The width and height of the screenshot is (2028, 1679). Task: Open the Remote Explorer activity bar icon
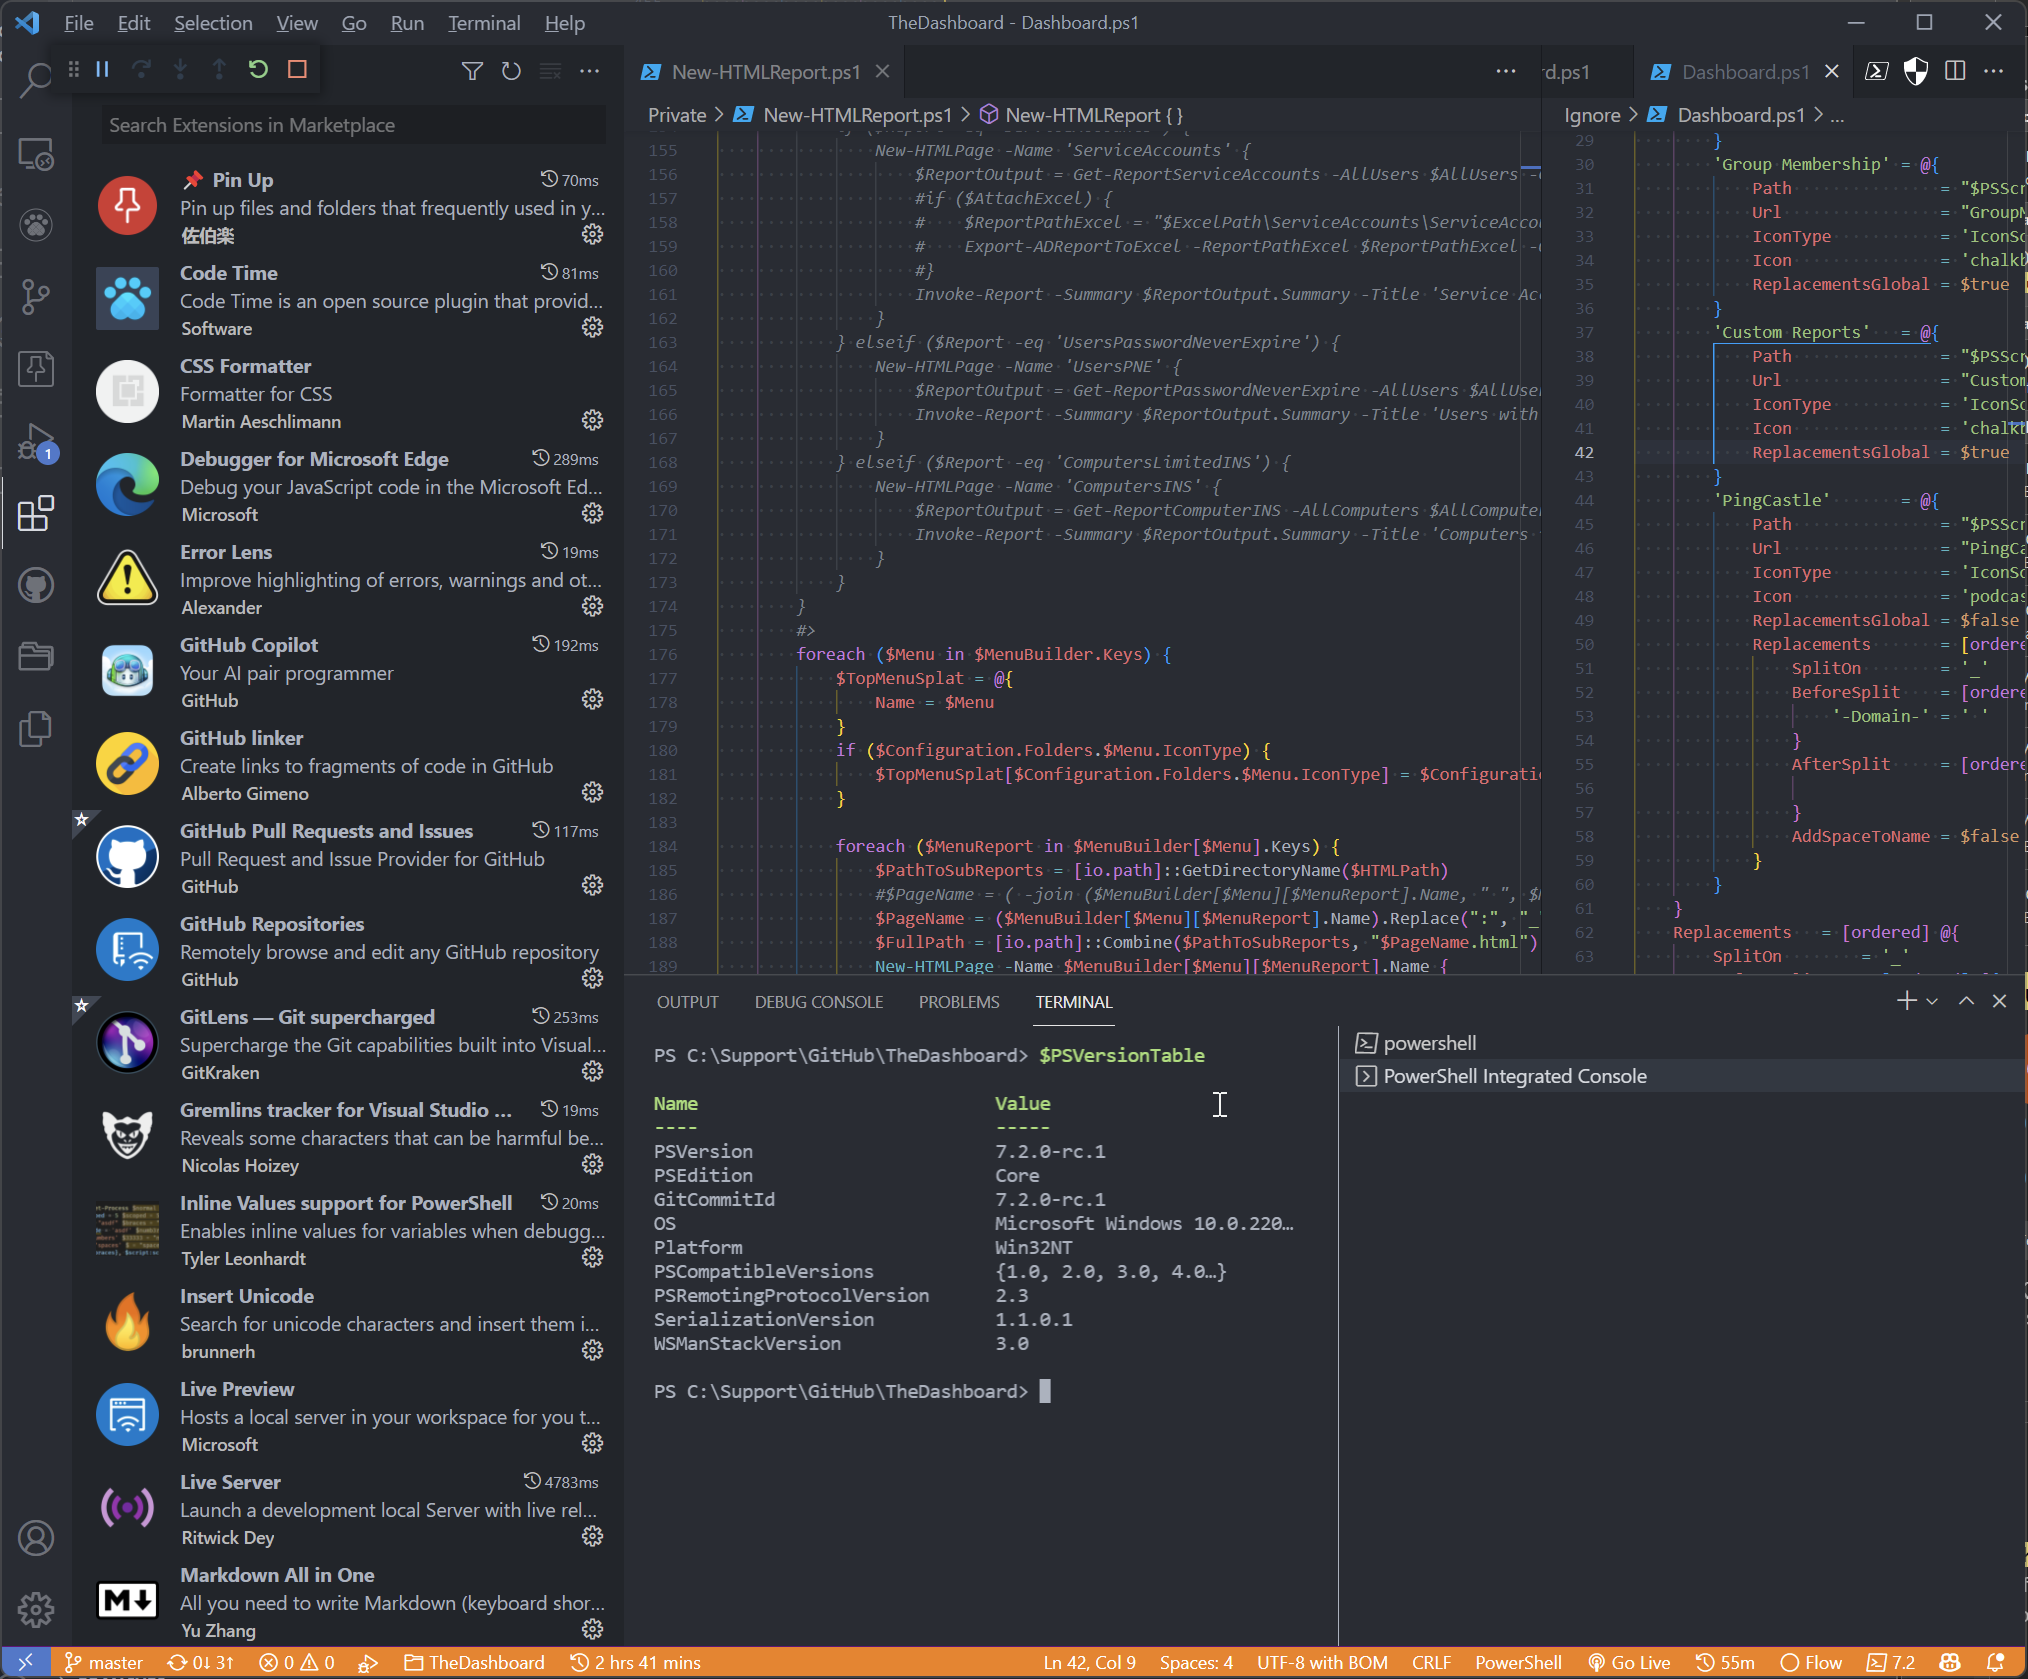pyautogui.click(x=36, y=154)
